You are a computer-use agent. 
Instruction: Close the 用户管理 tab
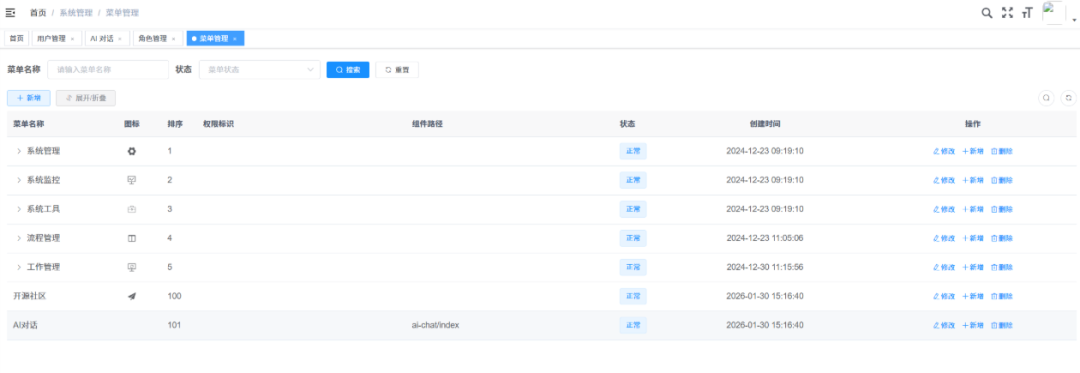pos(72,39)
